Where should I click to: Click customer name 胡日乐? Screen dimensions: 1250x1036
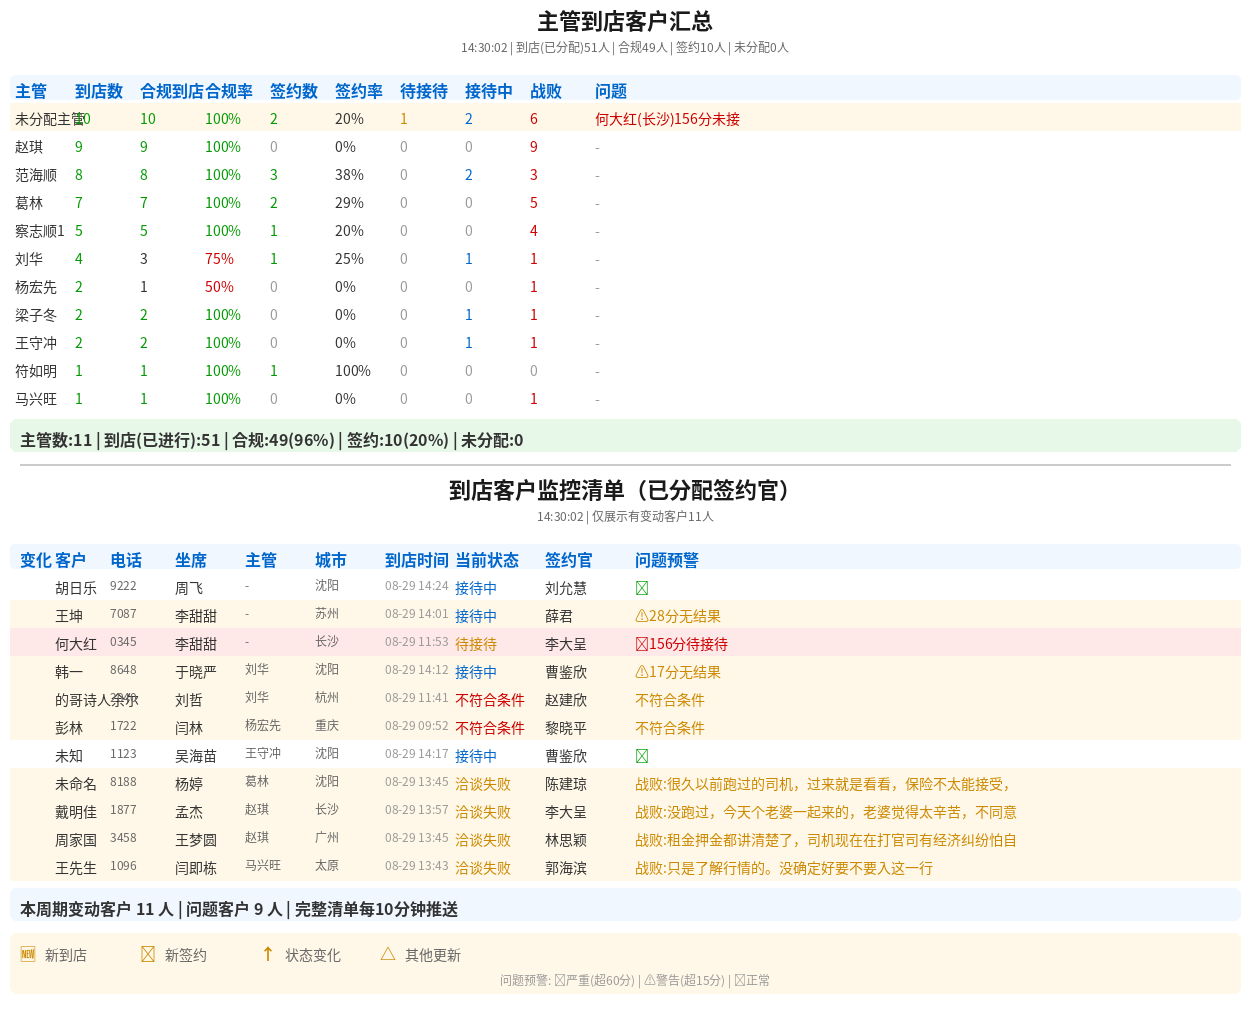tap(76, 588)
